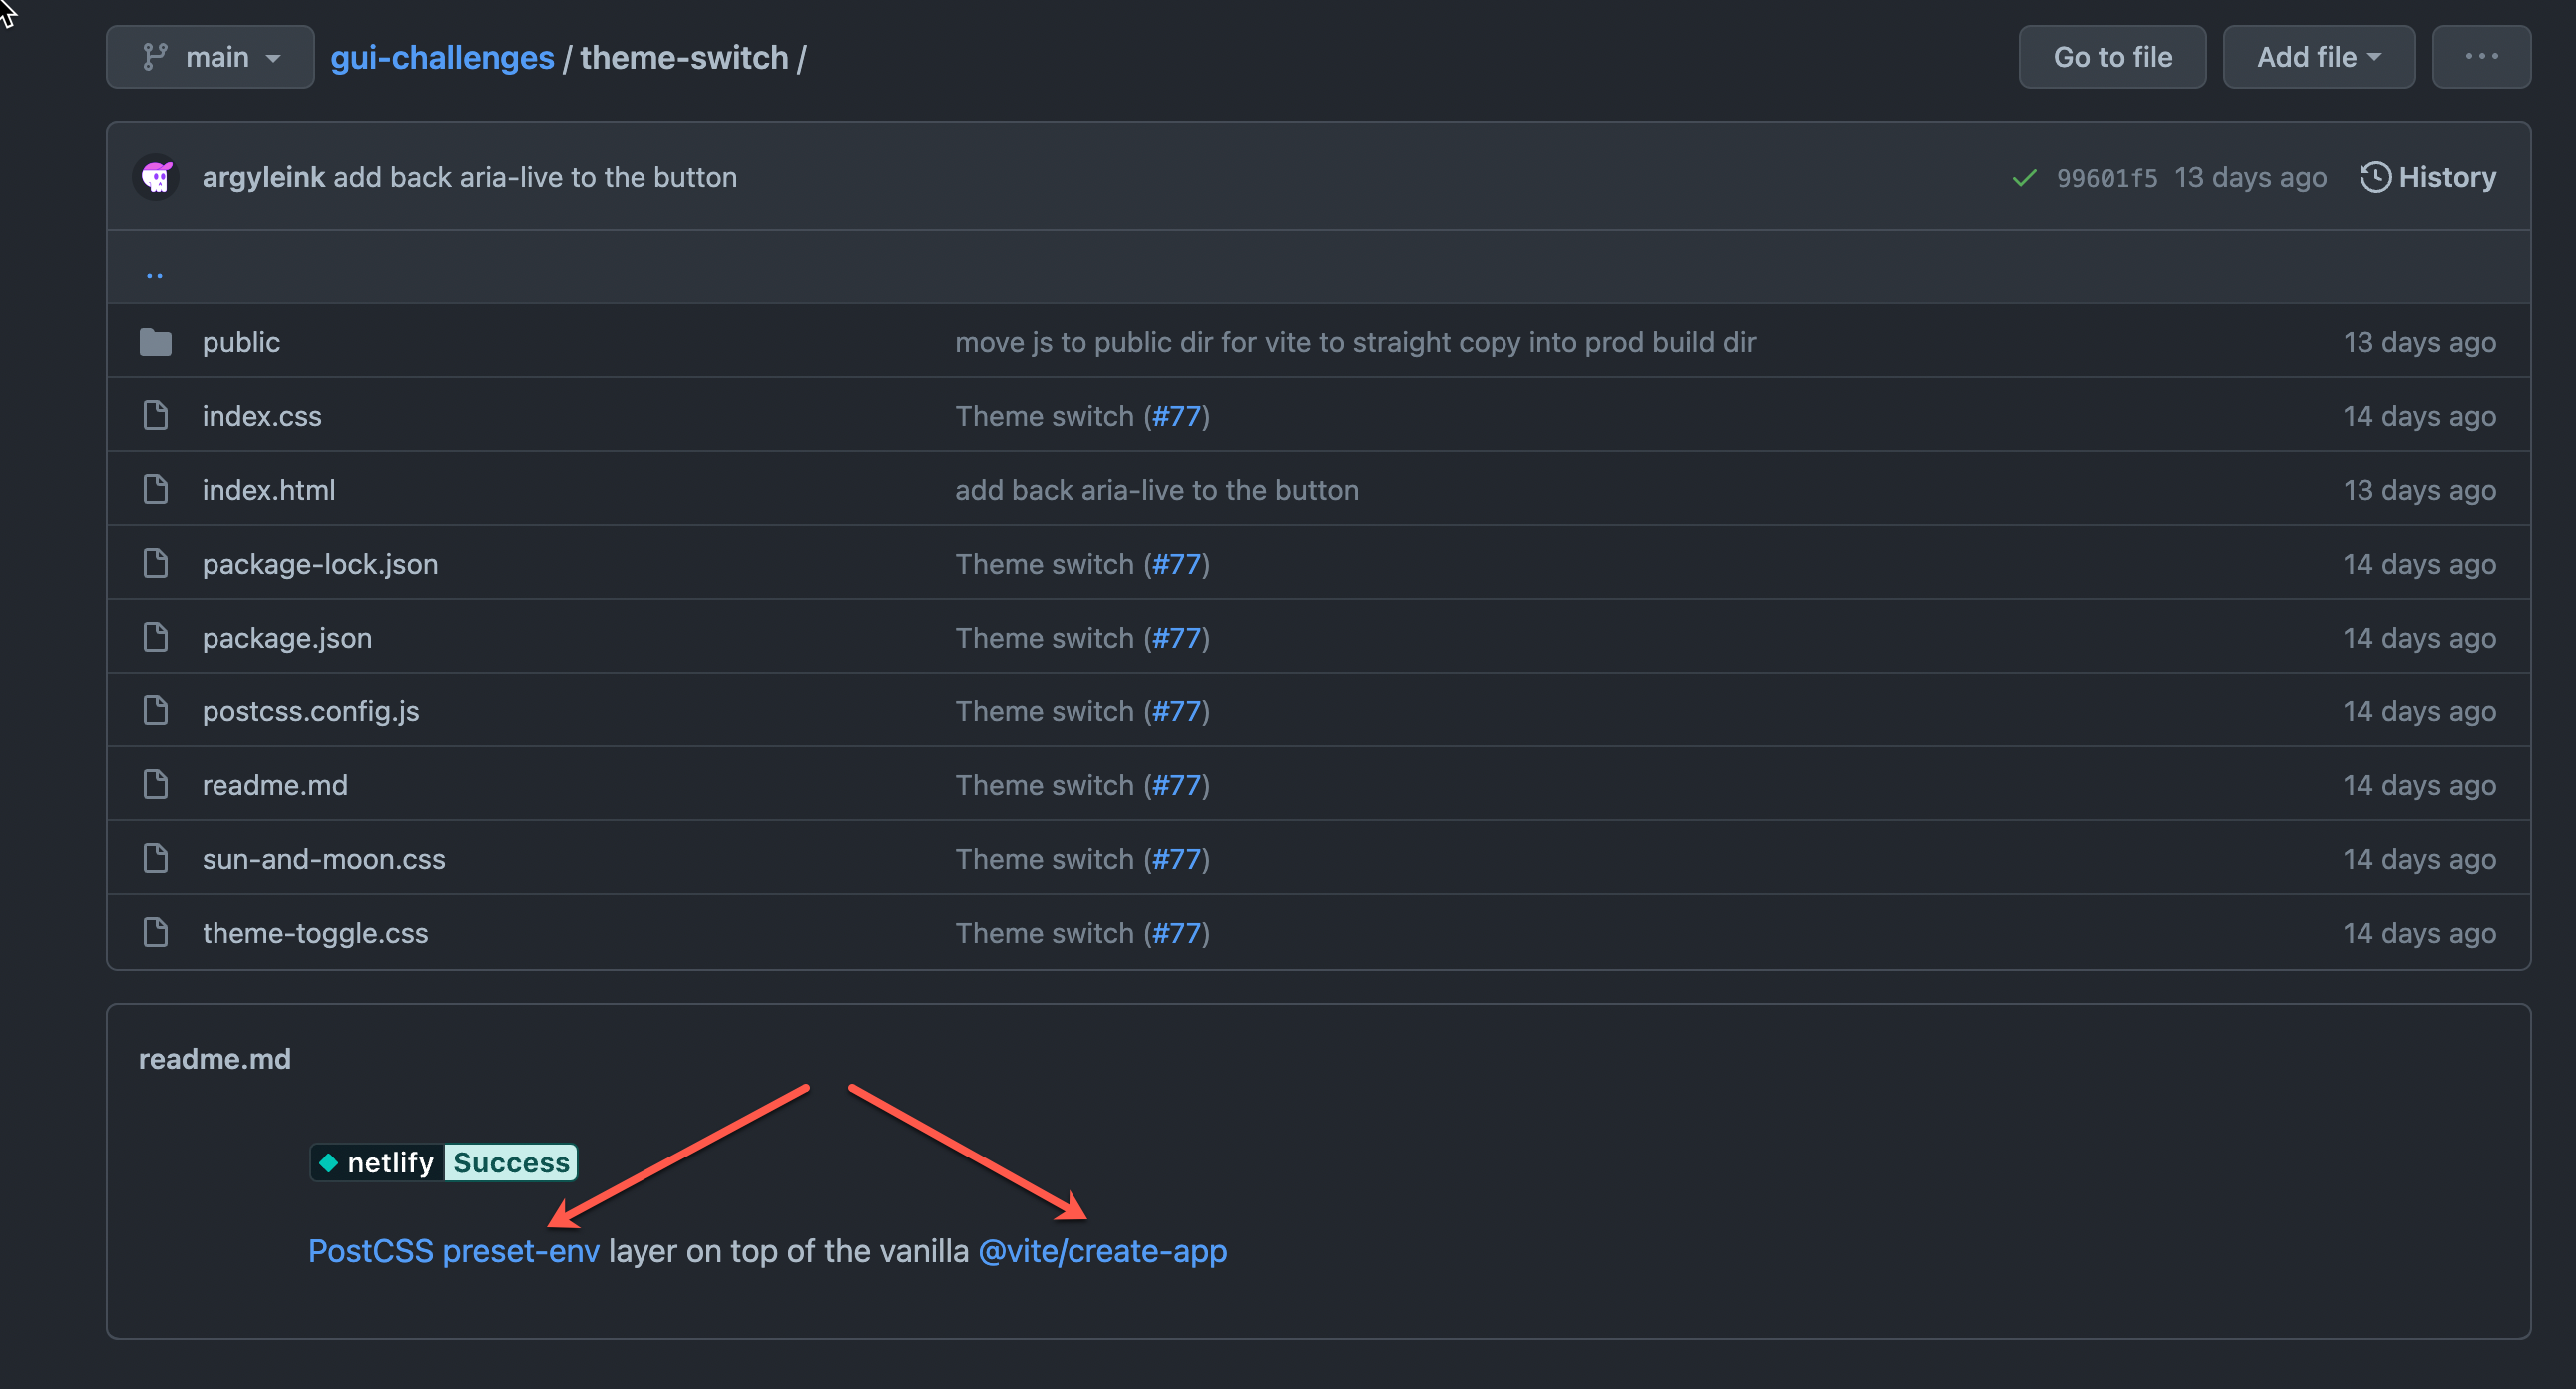Open commit message add back aria-live
2576x1389 pixels.
click(536, 176)
